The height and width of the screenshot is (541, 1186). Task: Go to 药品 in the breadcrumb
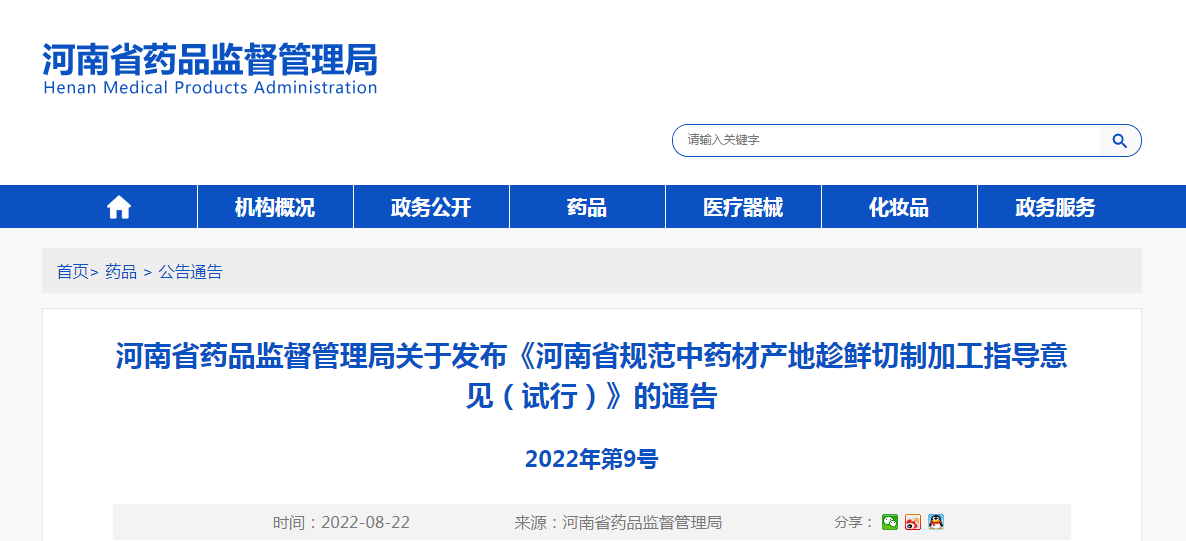pos(121,272)
